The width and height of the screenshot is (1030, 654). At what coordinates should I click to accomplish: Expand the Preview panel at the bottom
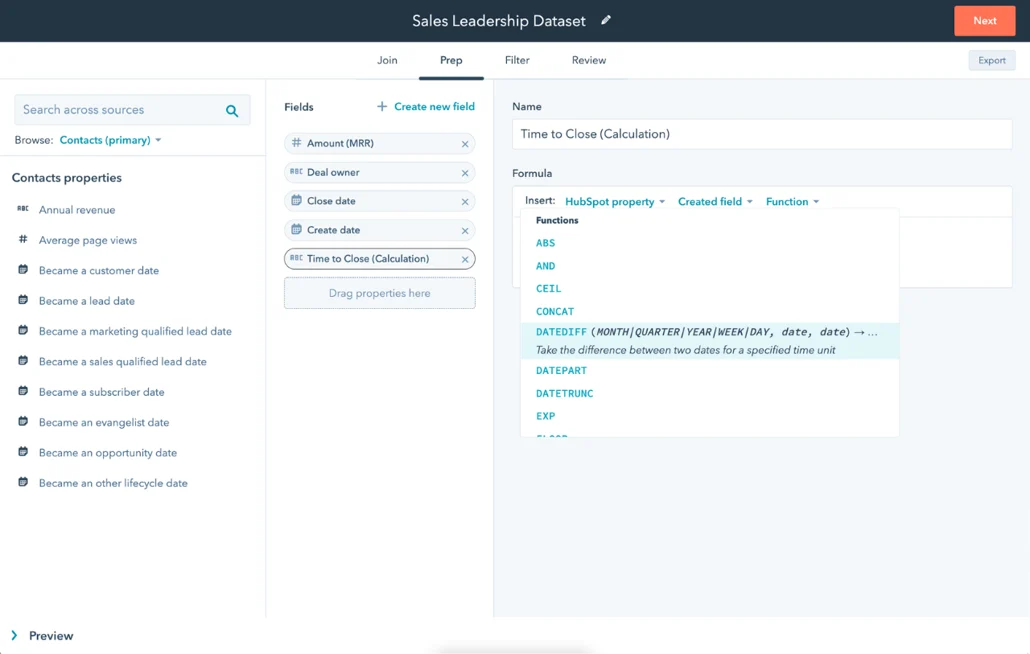[x=41, y=635]
